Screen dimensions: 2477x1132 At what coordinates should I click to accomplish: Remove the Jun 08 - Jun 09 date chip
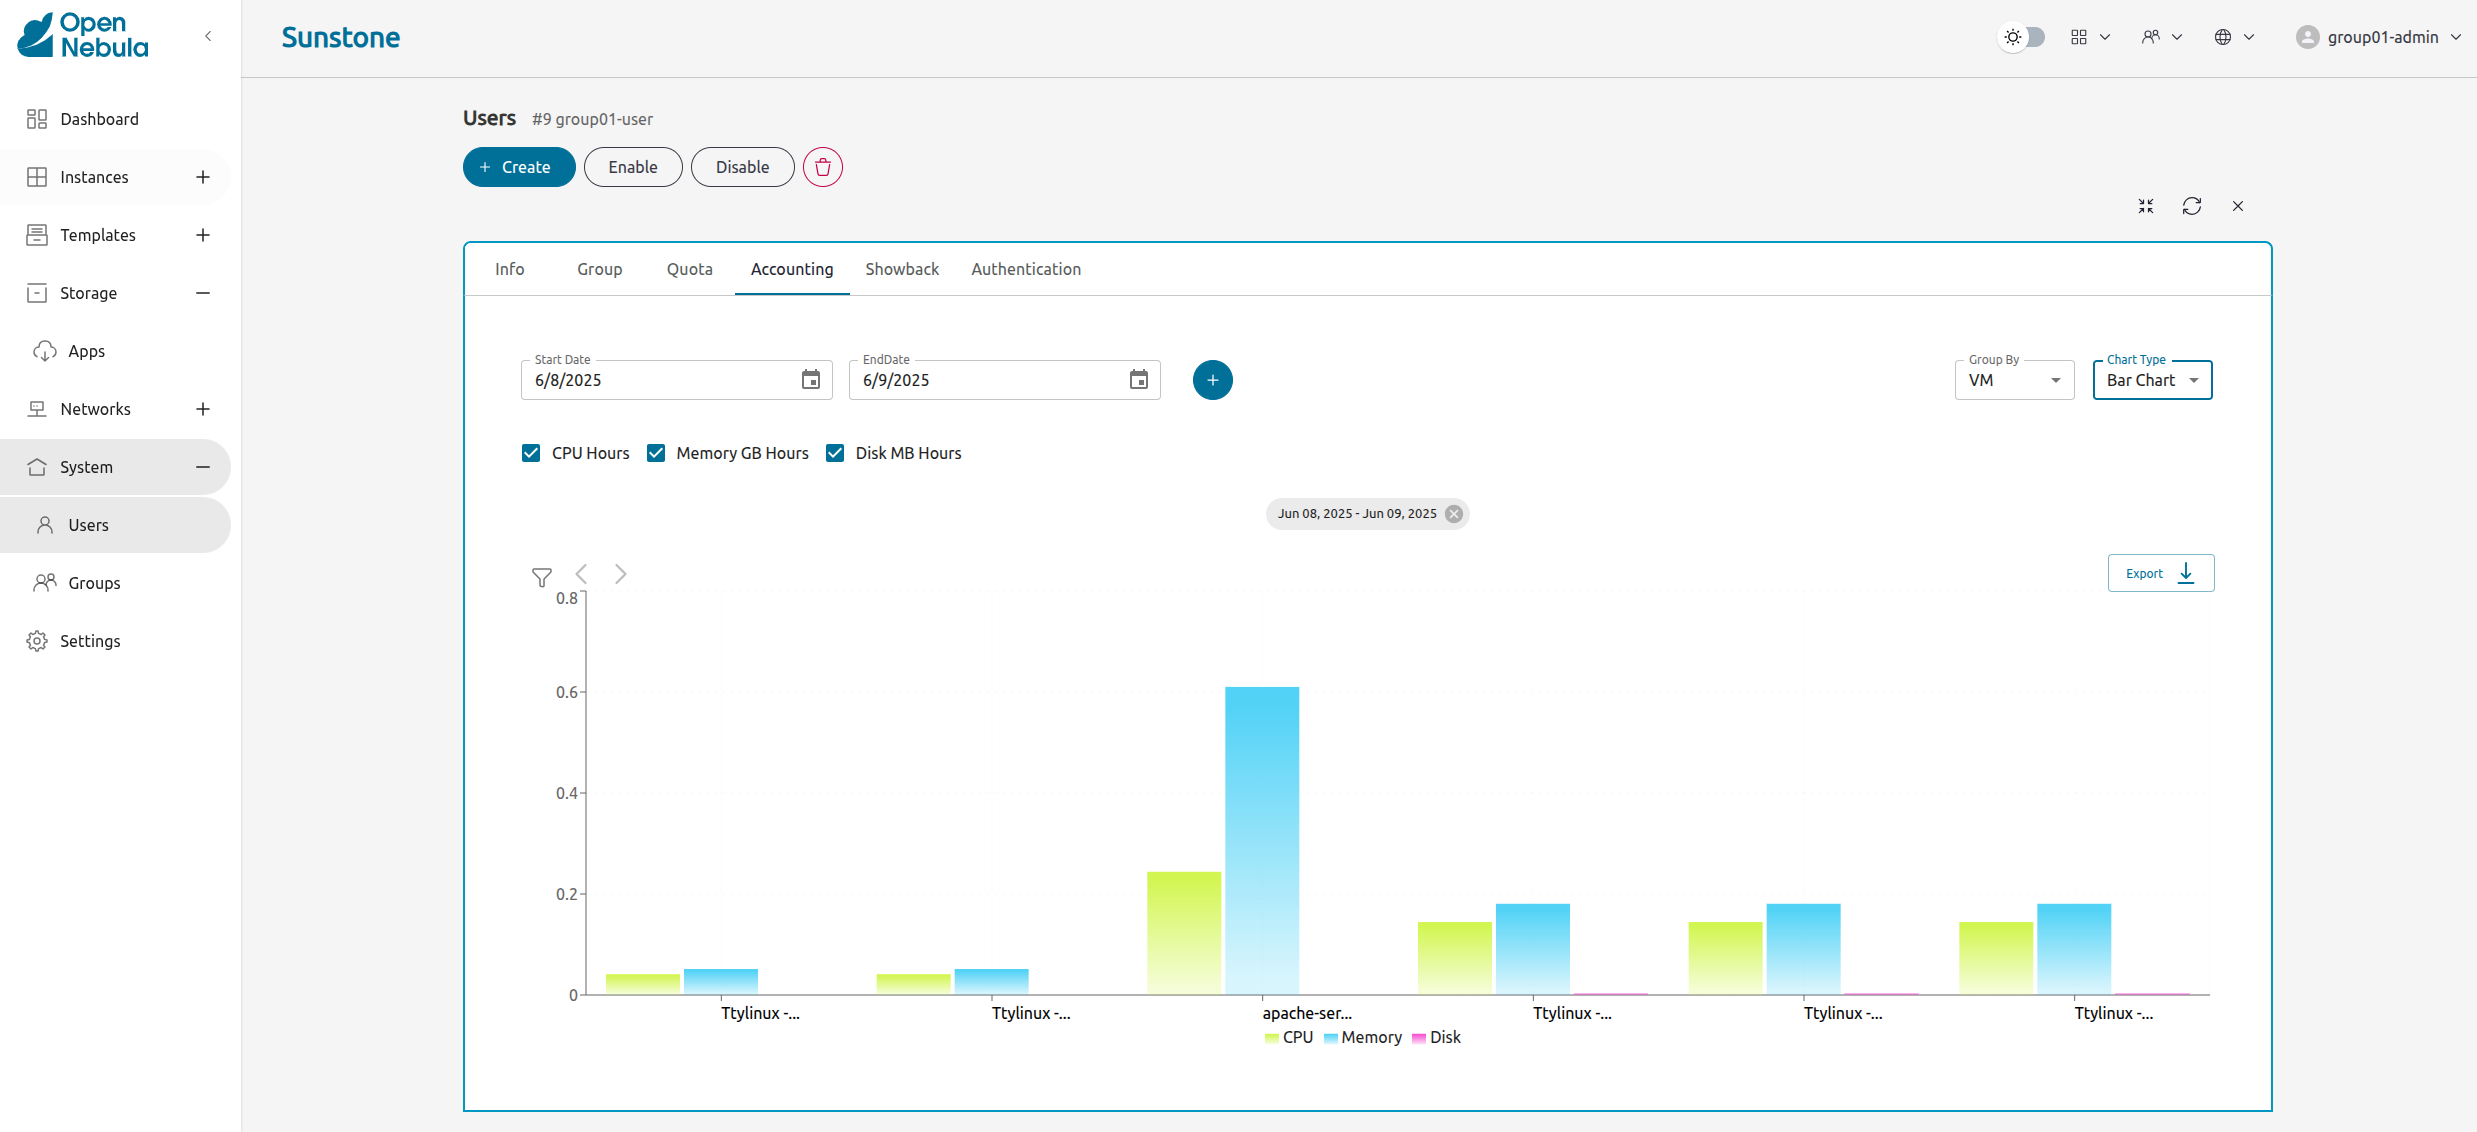pyautogui.click(x=1453, y=514)
